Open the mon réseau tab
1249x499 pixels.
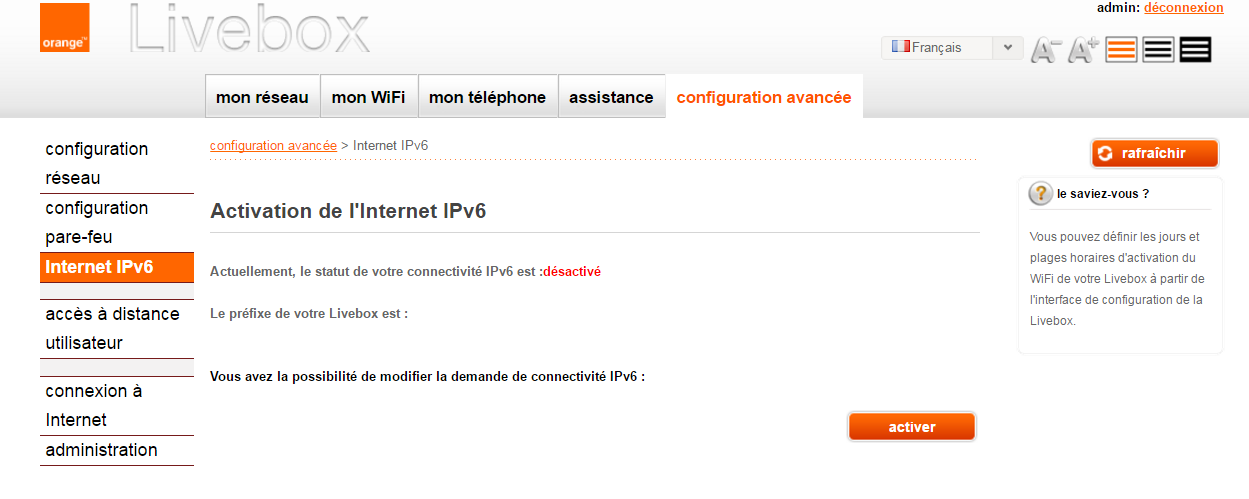(263, 97)
